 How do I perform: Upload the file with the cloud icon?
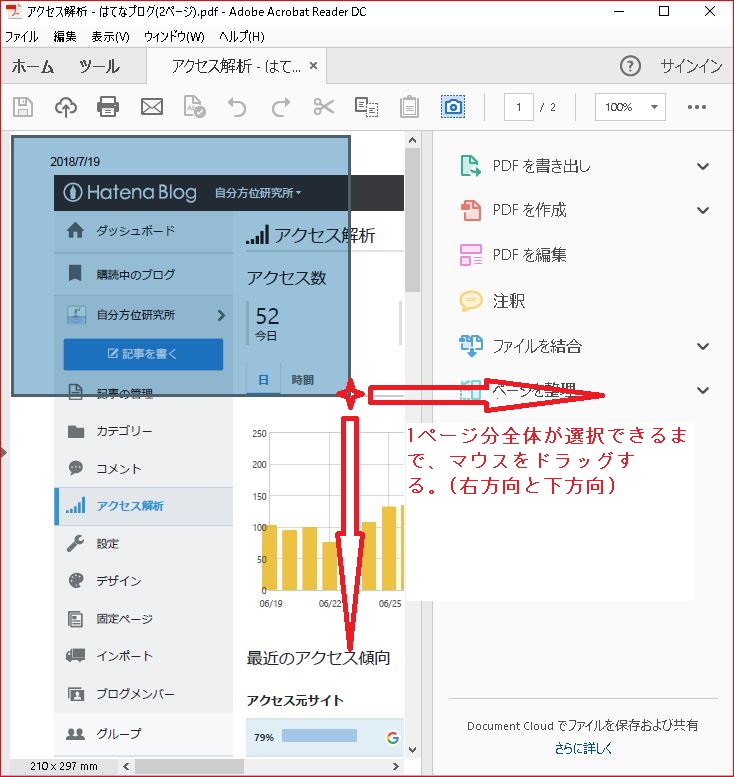point(65,107)
